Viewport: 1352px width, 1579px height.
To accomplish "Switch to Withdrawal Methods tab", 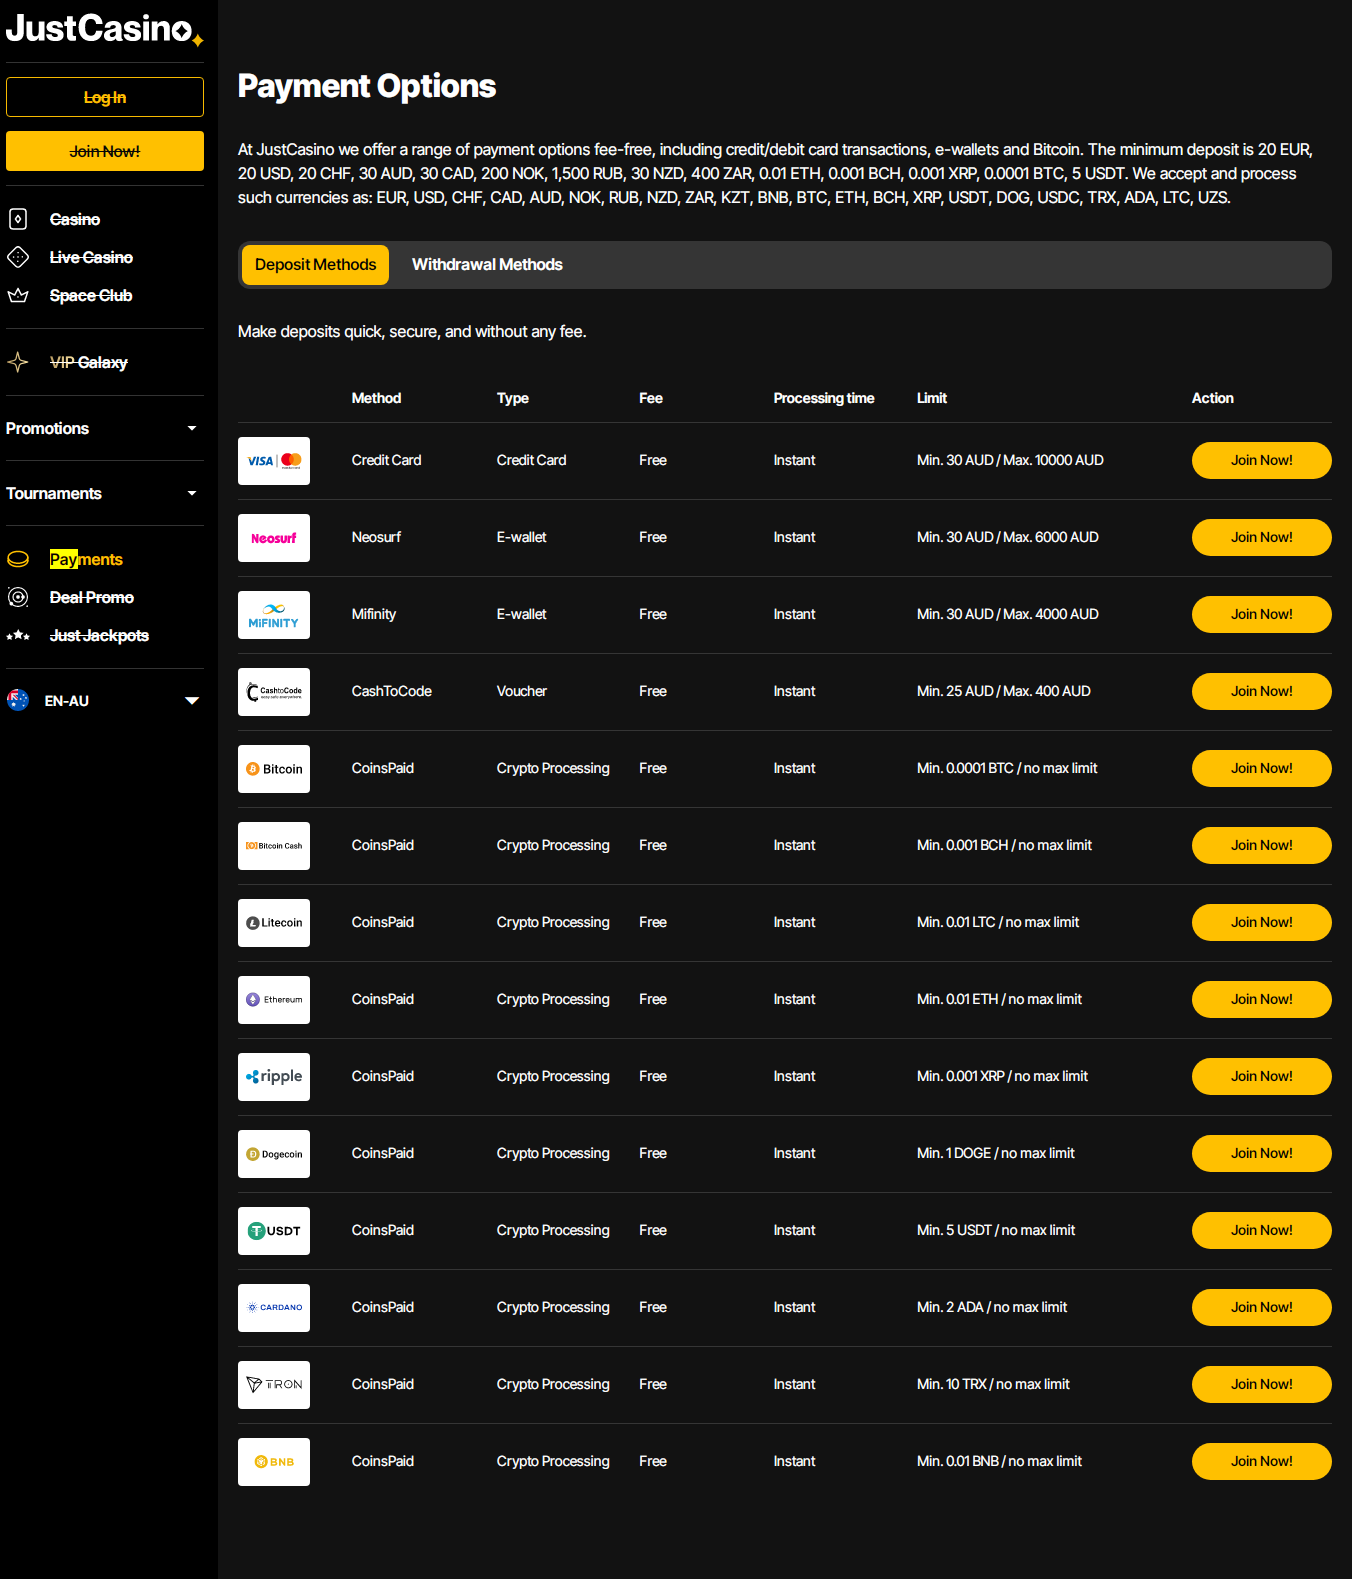I will coord(487,265).
